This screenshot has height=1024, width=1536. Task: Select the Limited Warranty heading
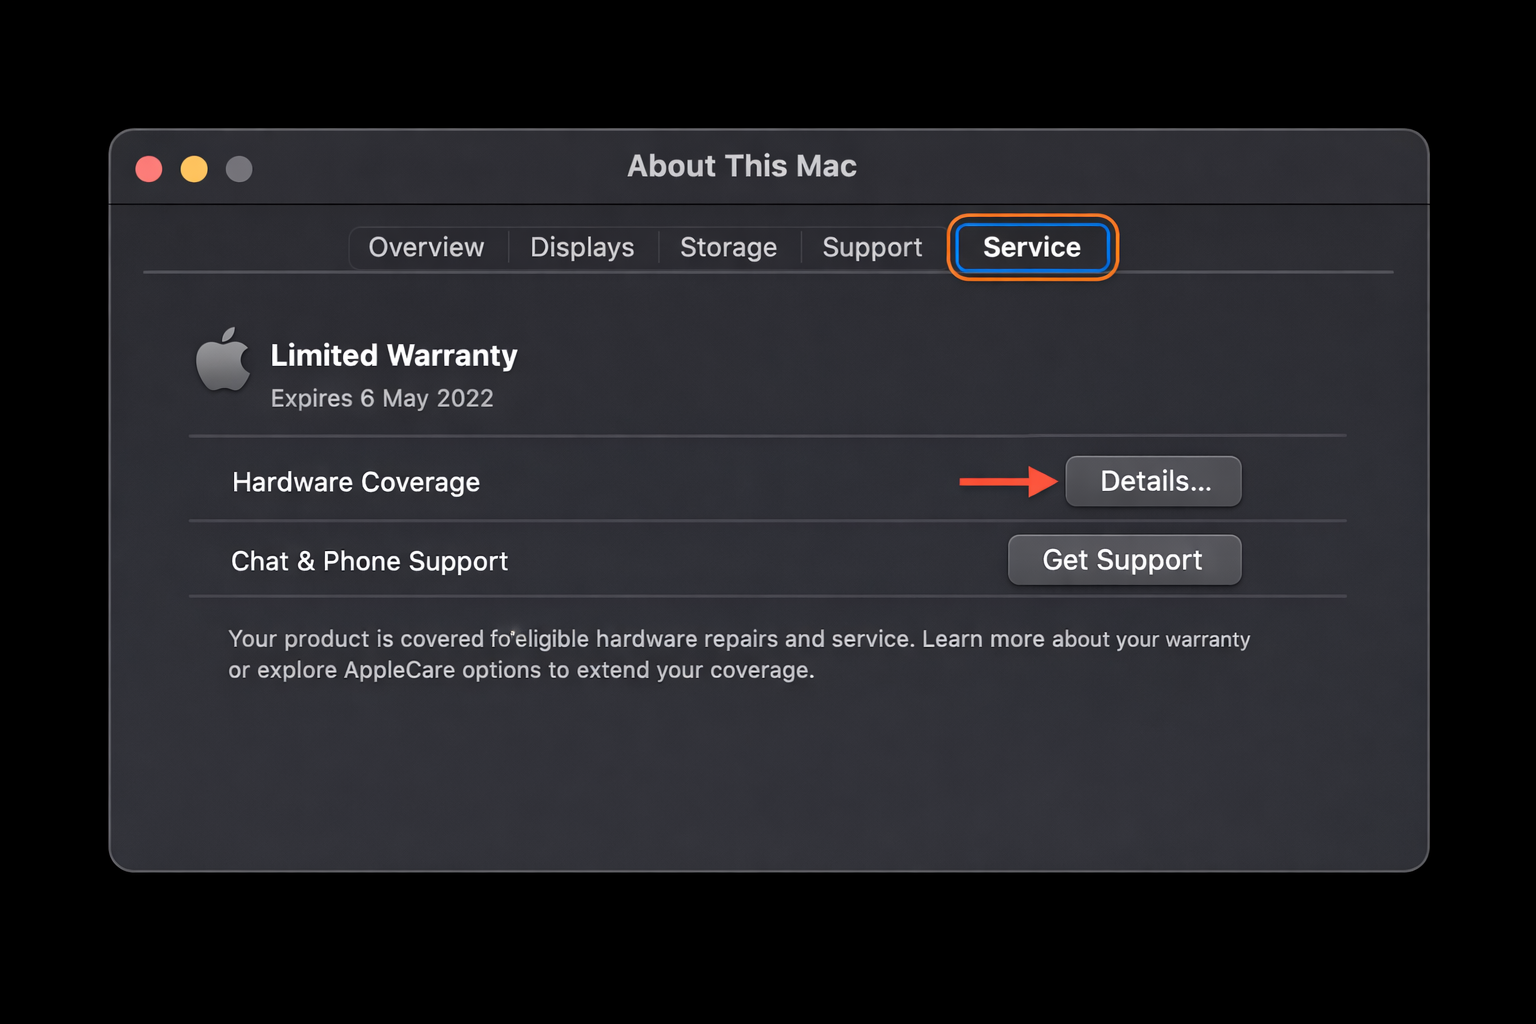click(x=393, y=355)
